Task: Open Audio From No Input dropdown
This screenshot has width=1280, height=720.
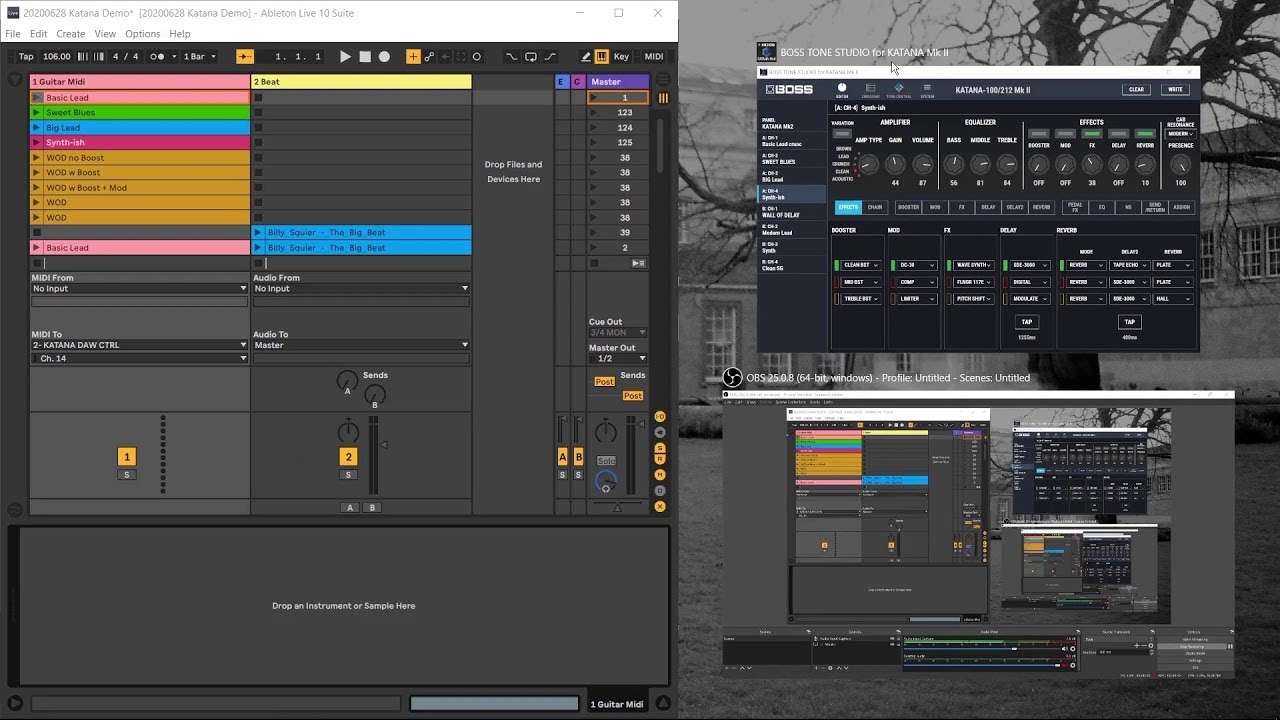Action: click(x=361, y=288)
